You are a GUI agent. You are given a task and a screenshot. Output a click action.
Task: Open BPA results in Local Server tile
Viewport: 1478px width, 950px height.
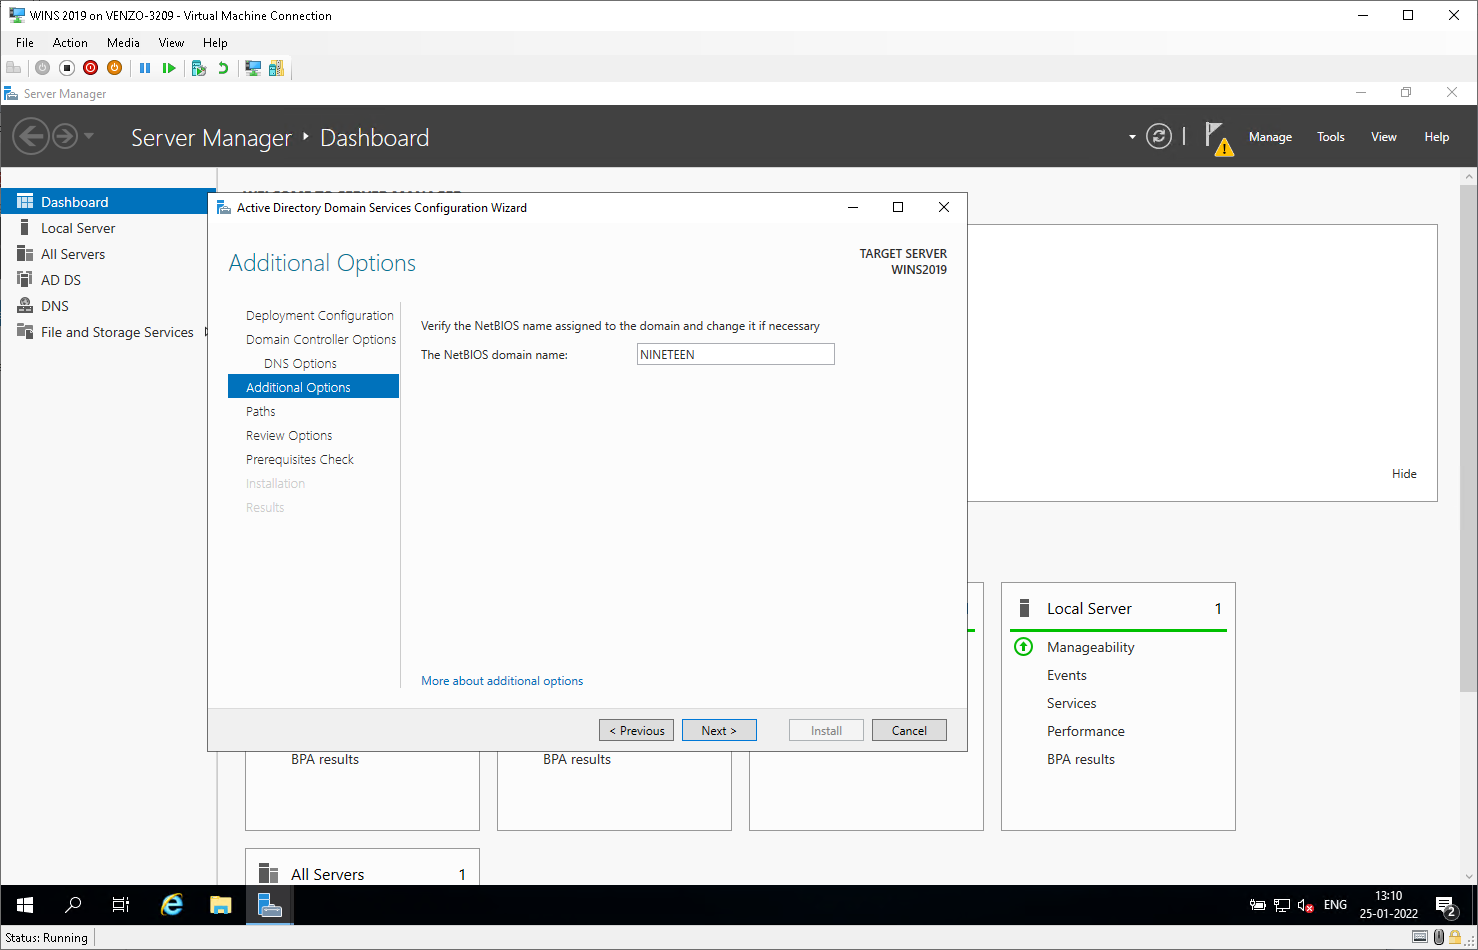click(1080, 759)
